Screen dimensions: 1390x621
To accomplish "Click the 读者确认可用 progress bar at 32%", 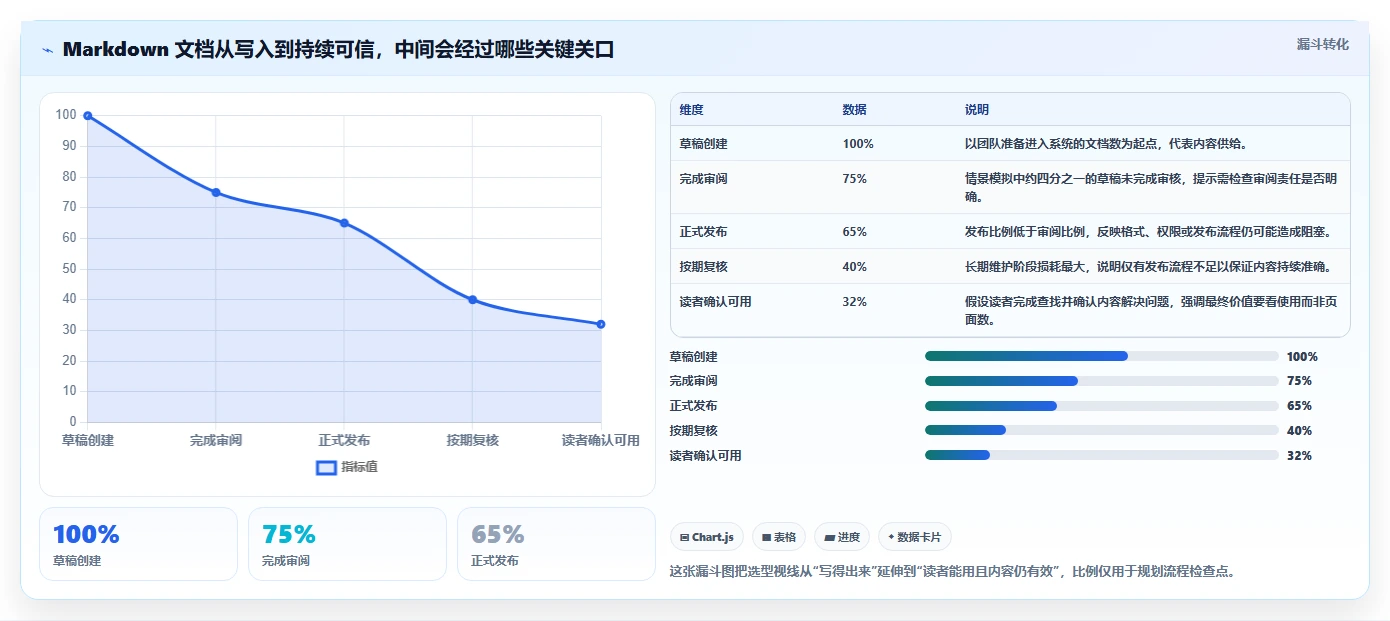I will point(1102,455).
